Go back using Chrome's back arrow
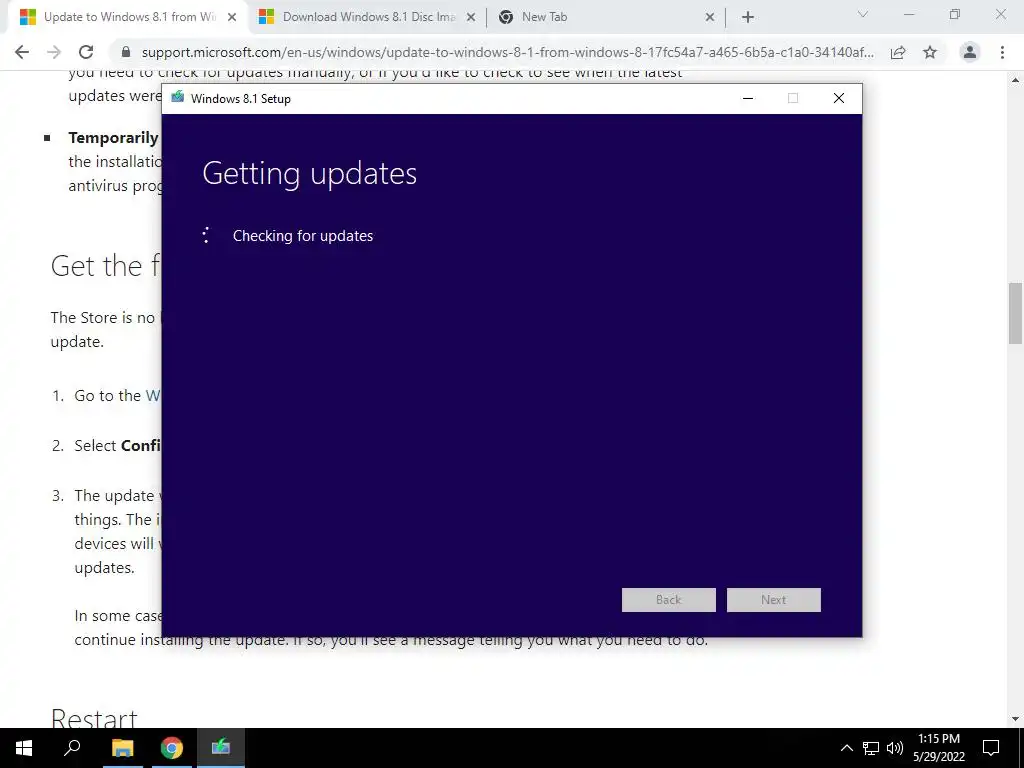Image resolution: width=1024 pixels, height=768 pixels. pyautogui.click(x=22, y=52)
